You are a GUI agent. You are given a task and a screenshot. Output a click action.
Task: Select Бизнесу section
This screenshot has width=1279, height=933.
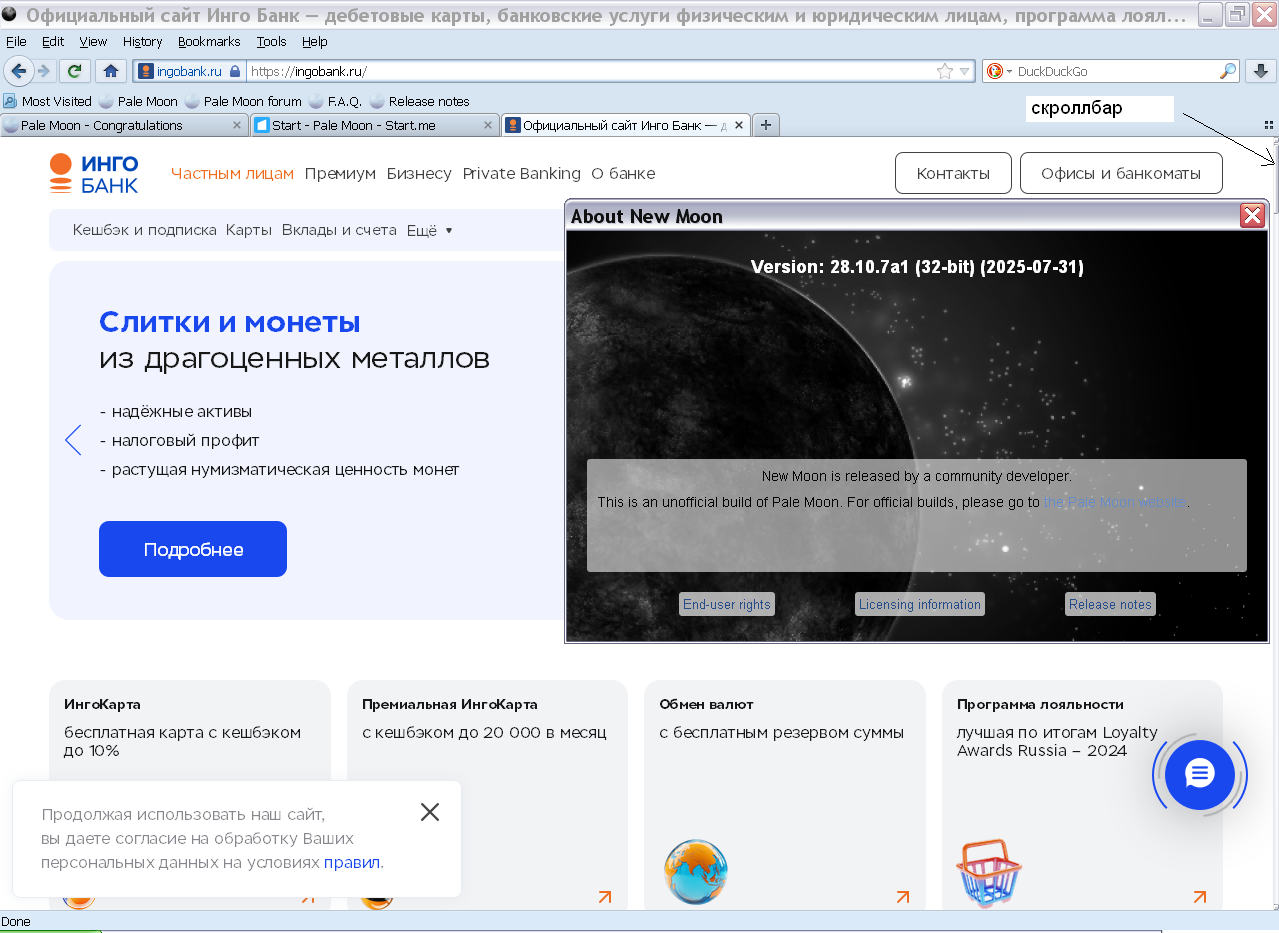419,173
